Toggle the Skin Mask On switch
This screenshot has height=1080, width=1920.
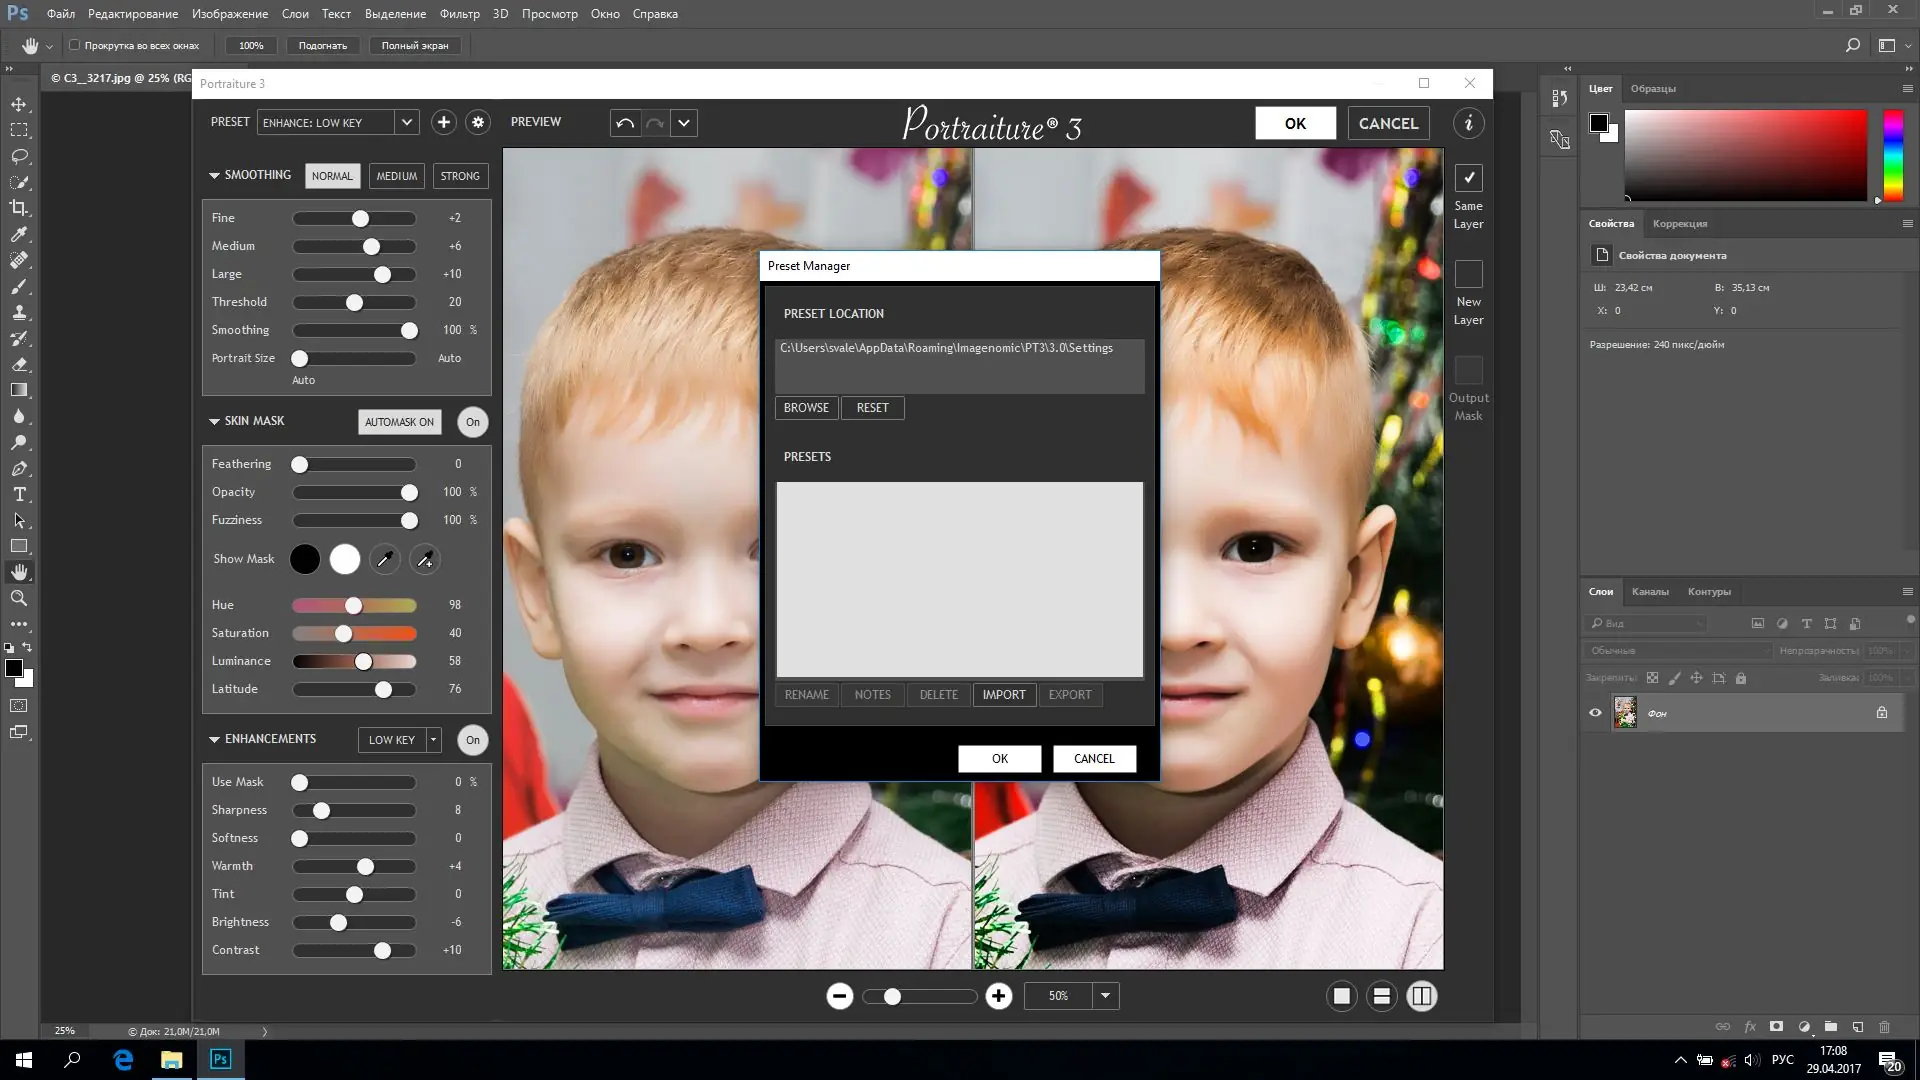(x=472, y=422)
